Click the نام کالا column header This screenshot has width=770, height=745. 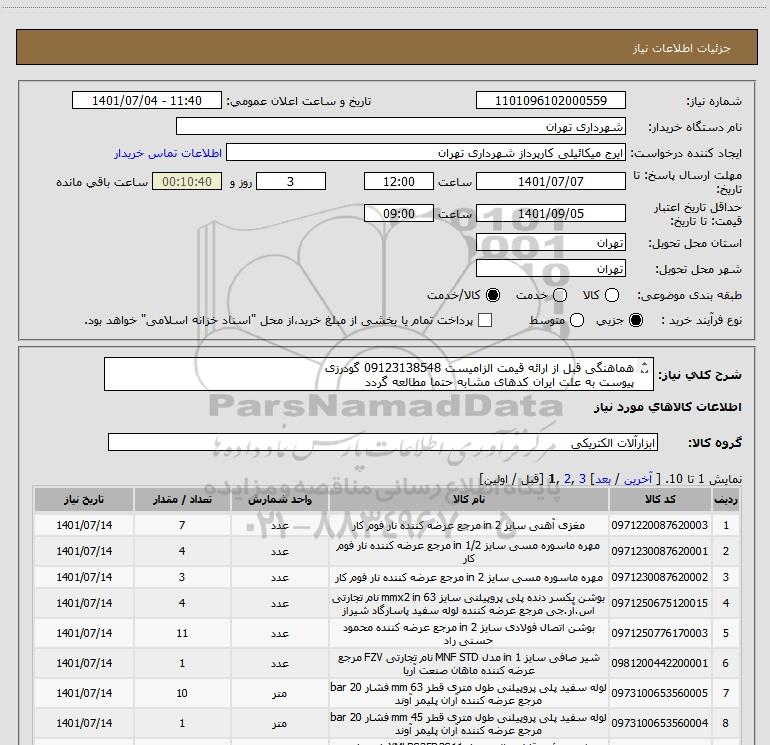click(x=469, y=499)
